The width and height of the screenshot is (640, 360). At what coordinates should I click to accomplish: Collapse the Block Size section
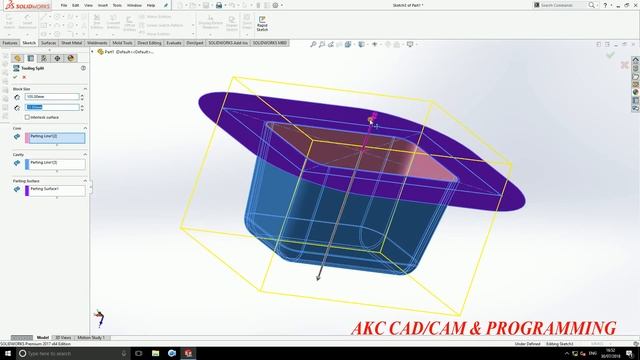coord(85,89)
